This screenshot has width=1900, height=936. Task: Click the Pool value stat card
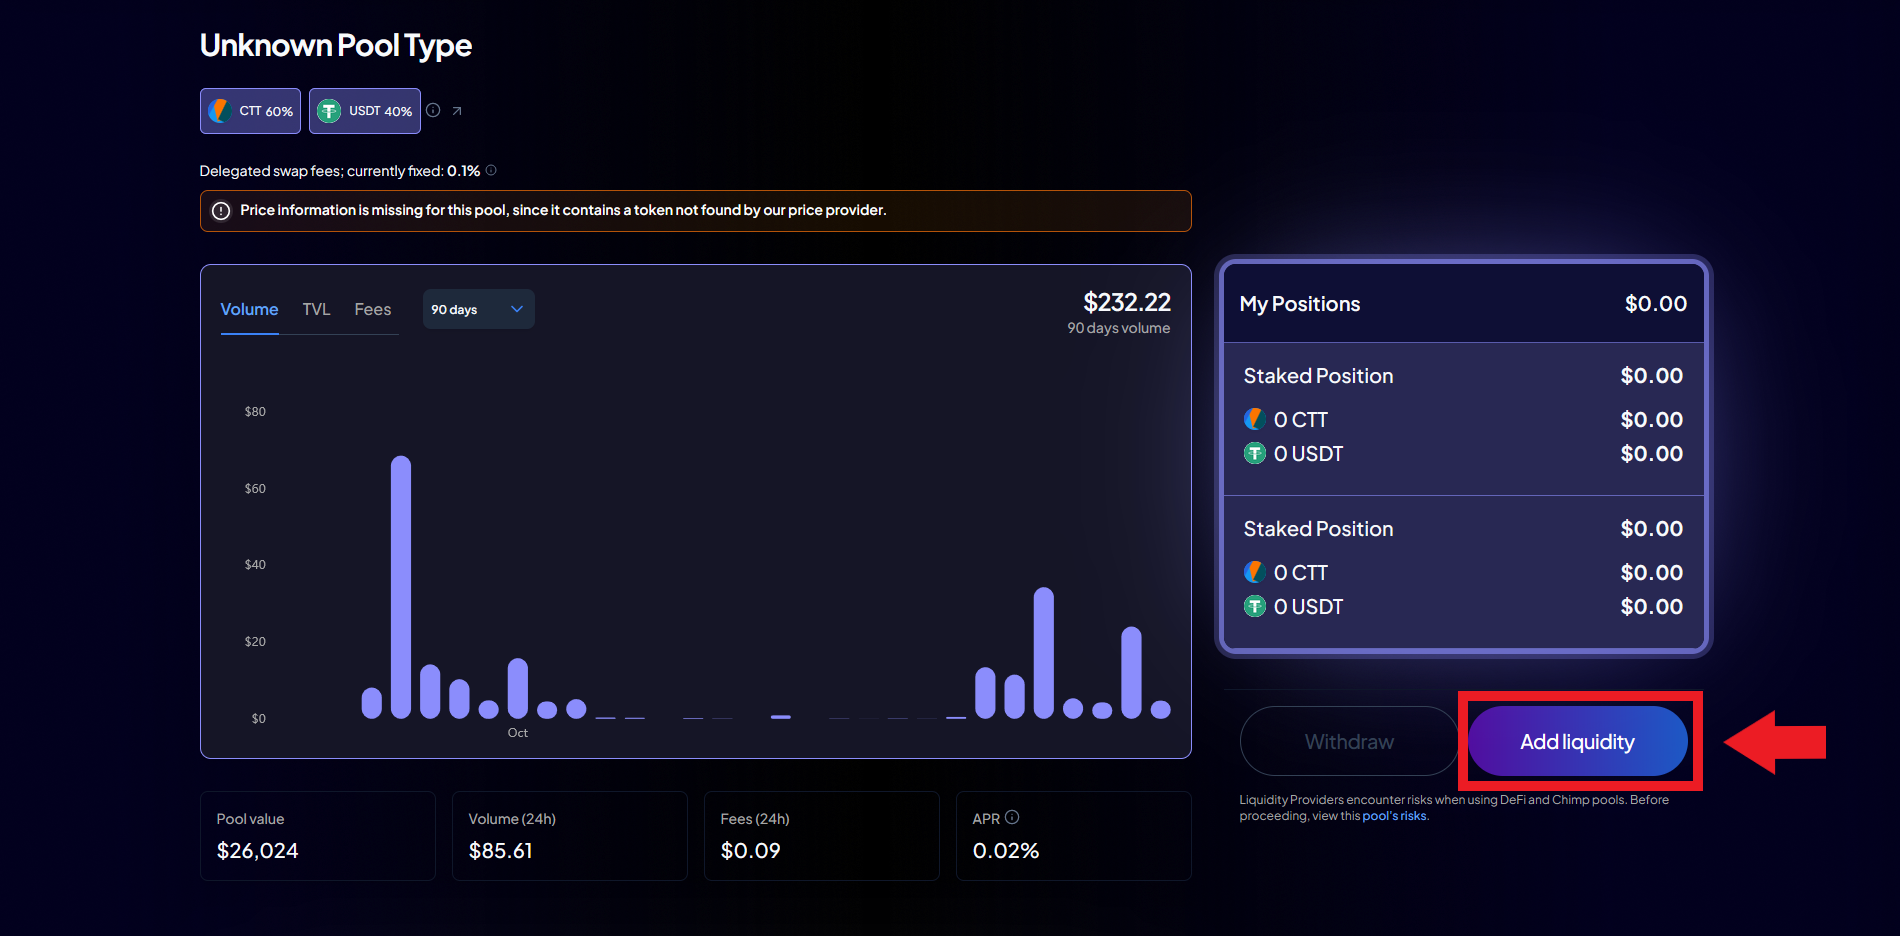point(318,836)
